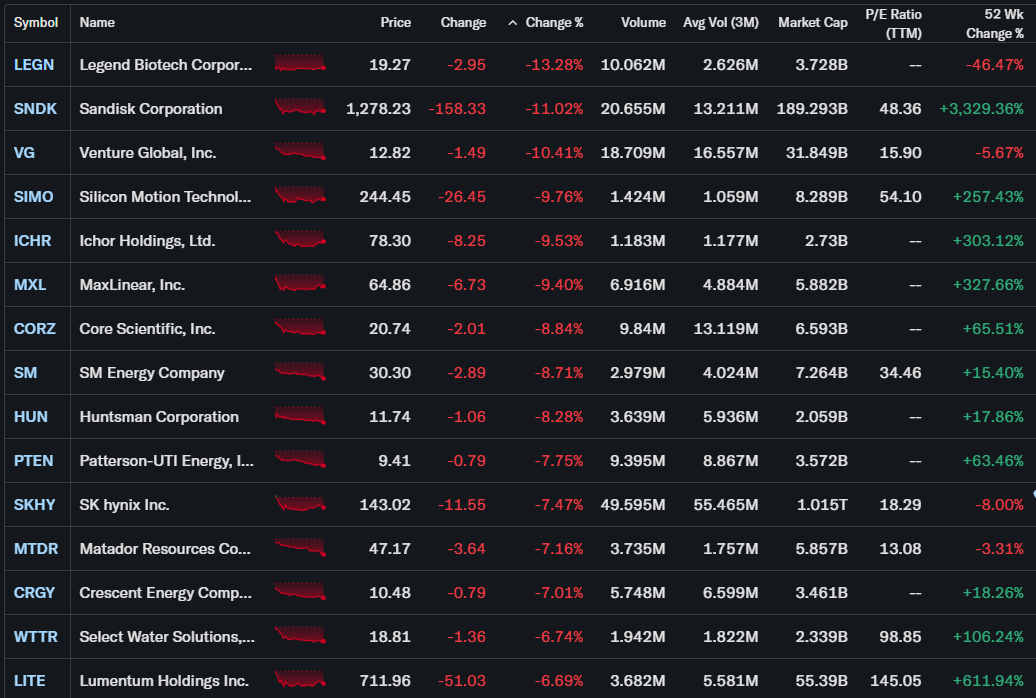The width and height of the screenshot is (1036, 698).
Task: Sort table by Volume column header
Action: [644, 22]
